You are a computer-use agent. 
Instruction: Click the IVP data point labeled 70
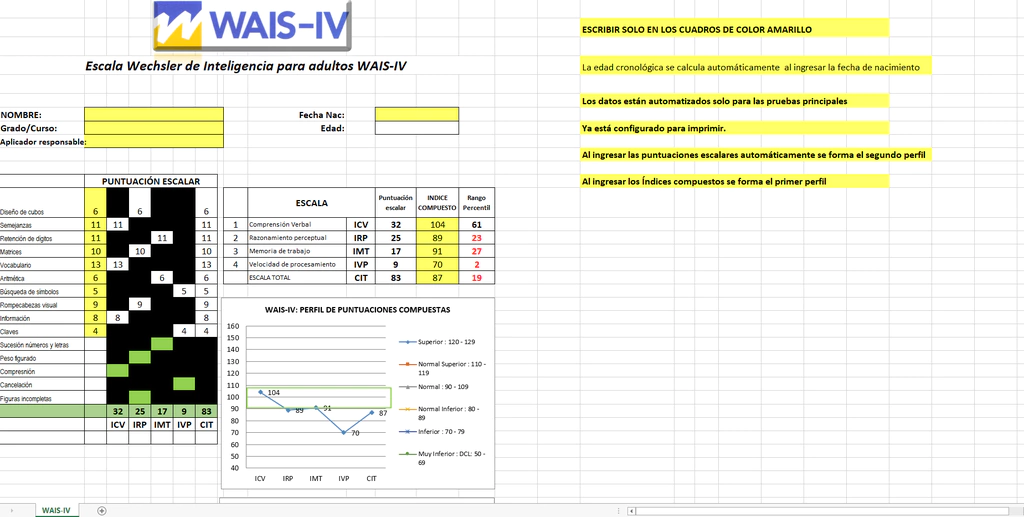pos(343,432)
